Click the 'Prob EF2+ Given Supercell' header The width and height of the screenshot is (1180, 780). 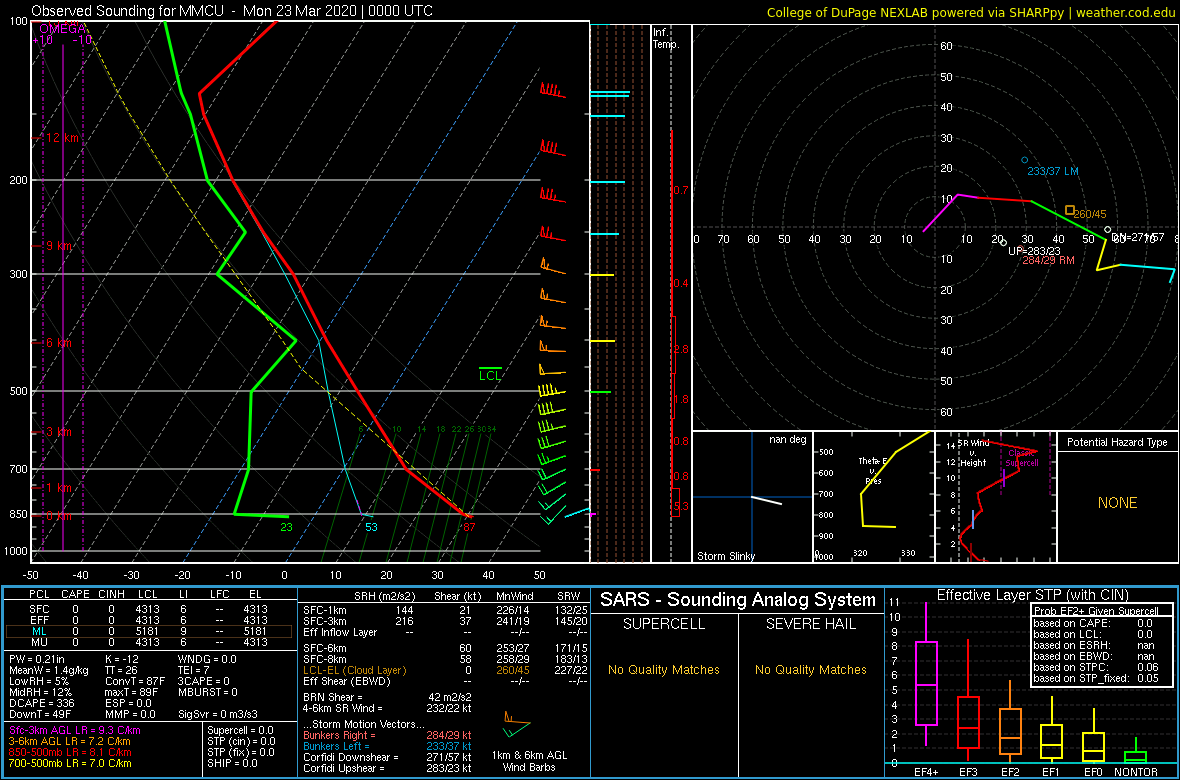coord(1096,610)
